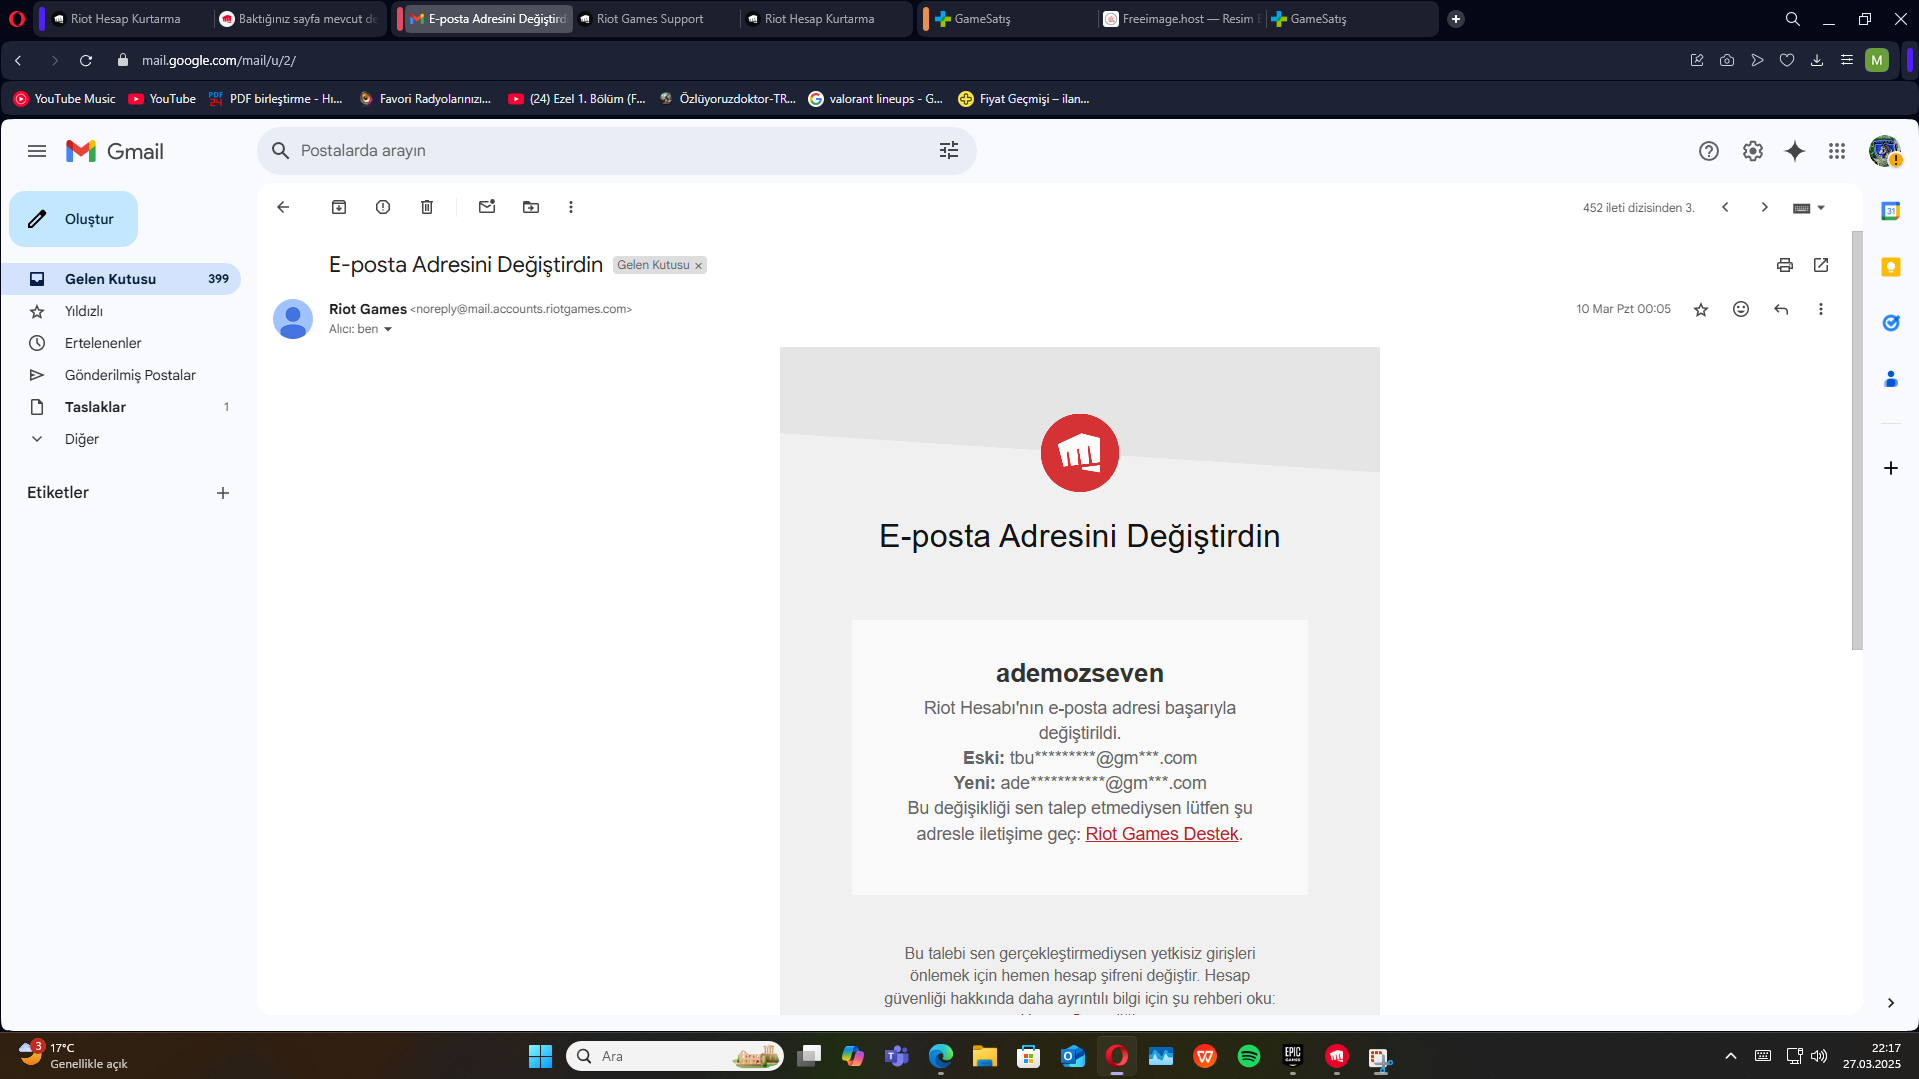Open input tools keyboard dropdown

point(1809,208)
